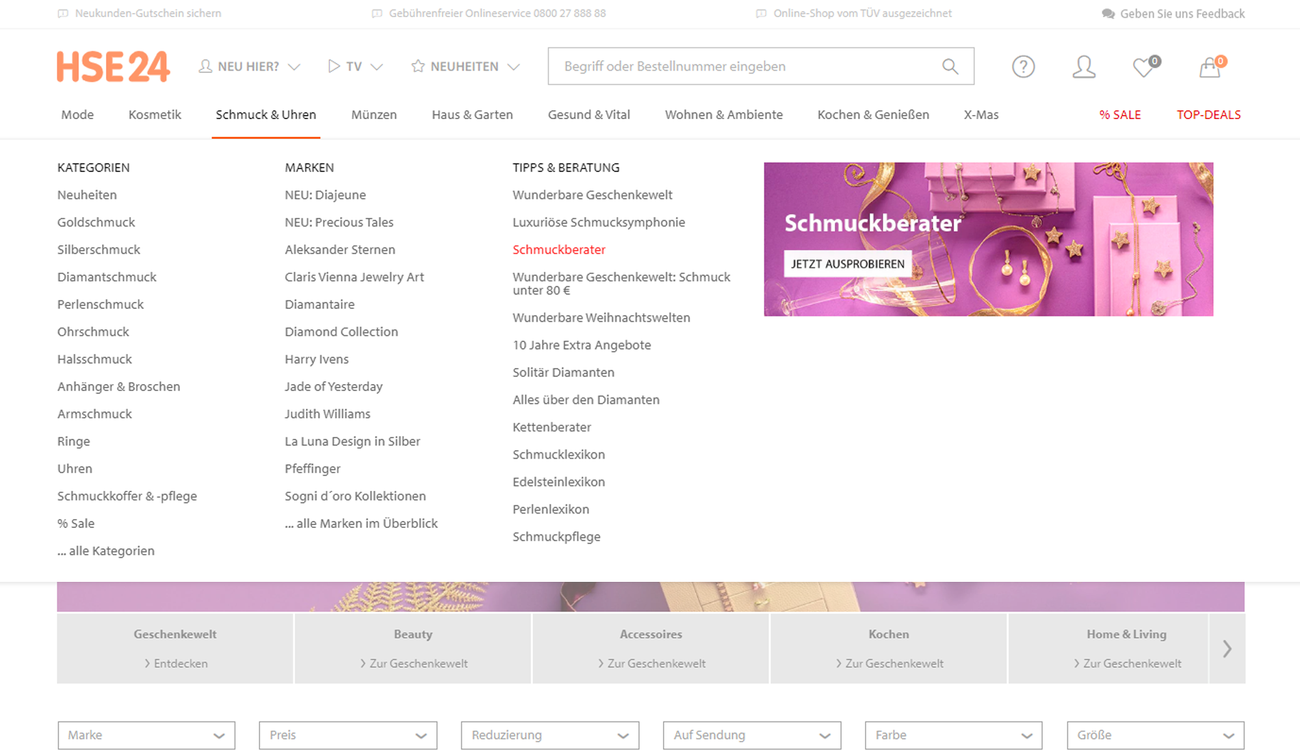Click the carousel next arrow
Viewport: 1300px width, 753px height.
1227,649
